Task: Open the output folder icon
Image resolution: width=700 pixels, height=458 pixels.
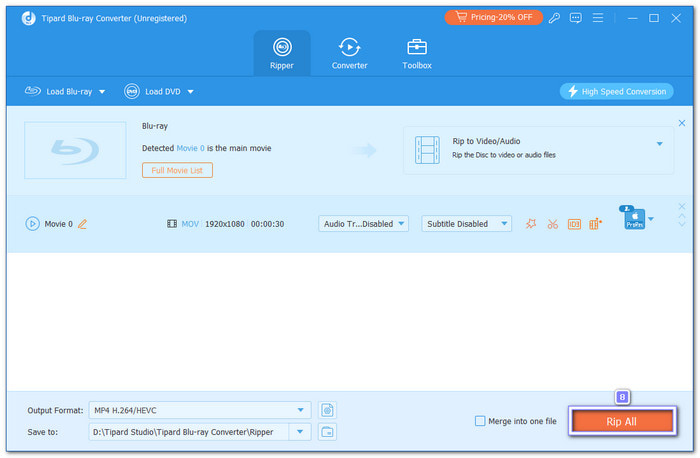Action: pos(327,432)
